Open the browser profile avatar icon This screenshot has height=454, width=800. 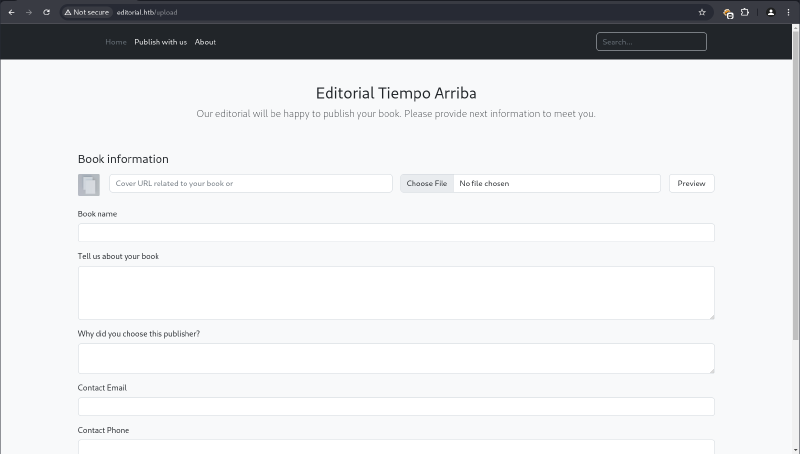770,12
